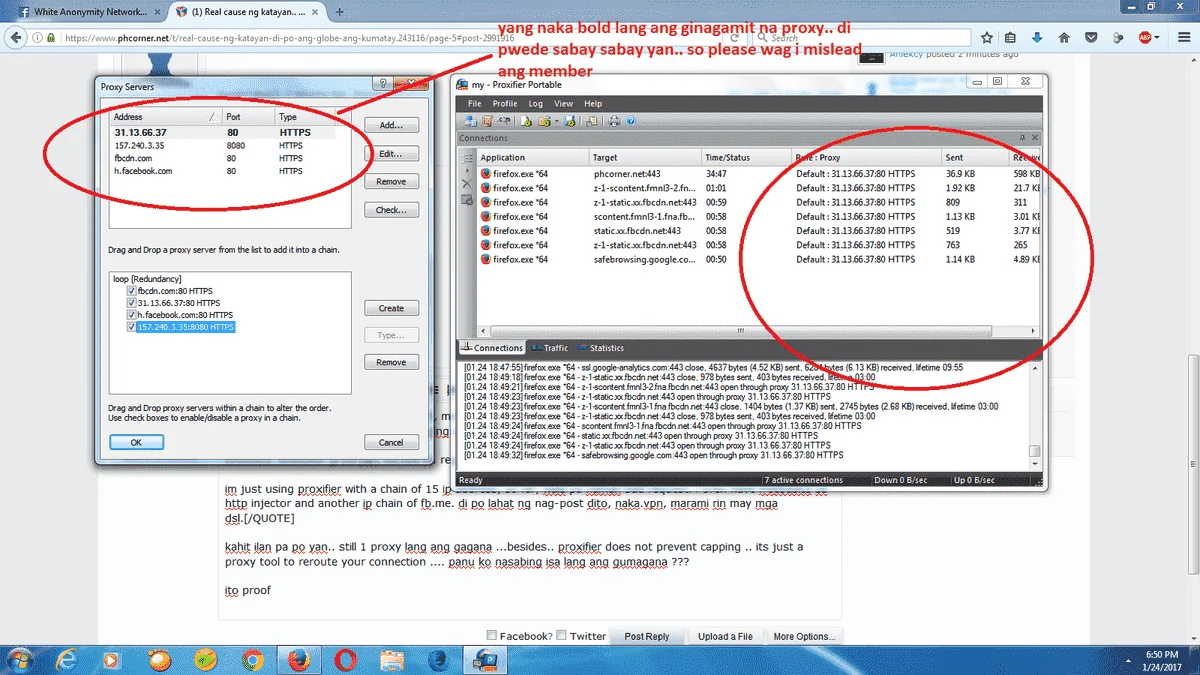Click Firefox icon in taskbar
The height and width of the screenshot is (675, 1200).
click(x=298, y=660)
